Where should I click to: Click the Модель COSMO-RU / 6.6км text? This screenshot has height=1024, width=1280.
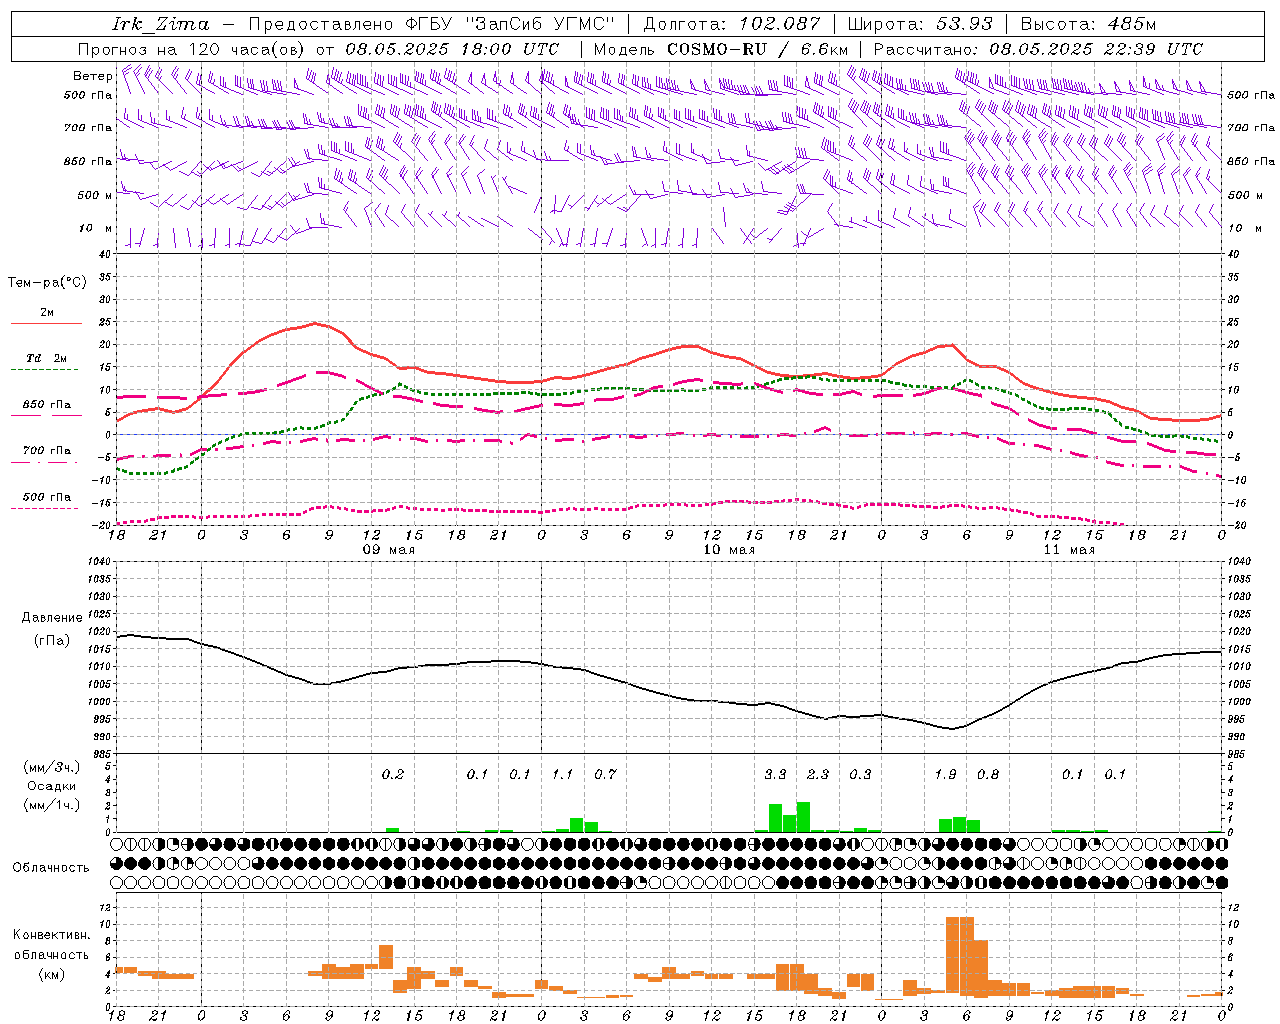coord(721,49)
